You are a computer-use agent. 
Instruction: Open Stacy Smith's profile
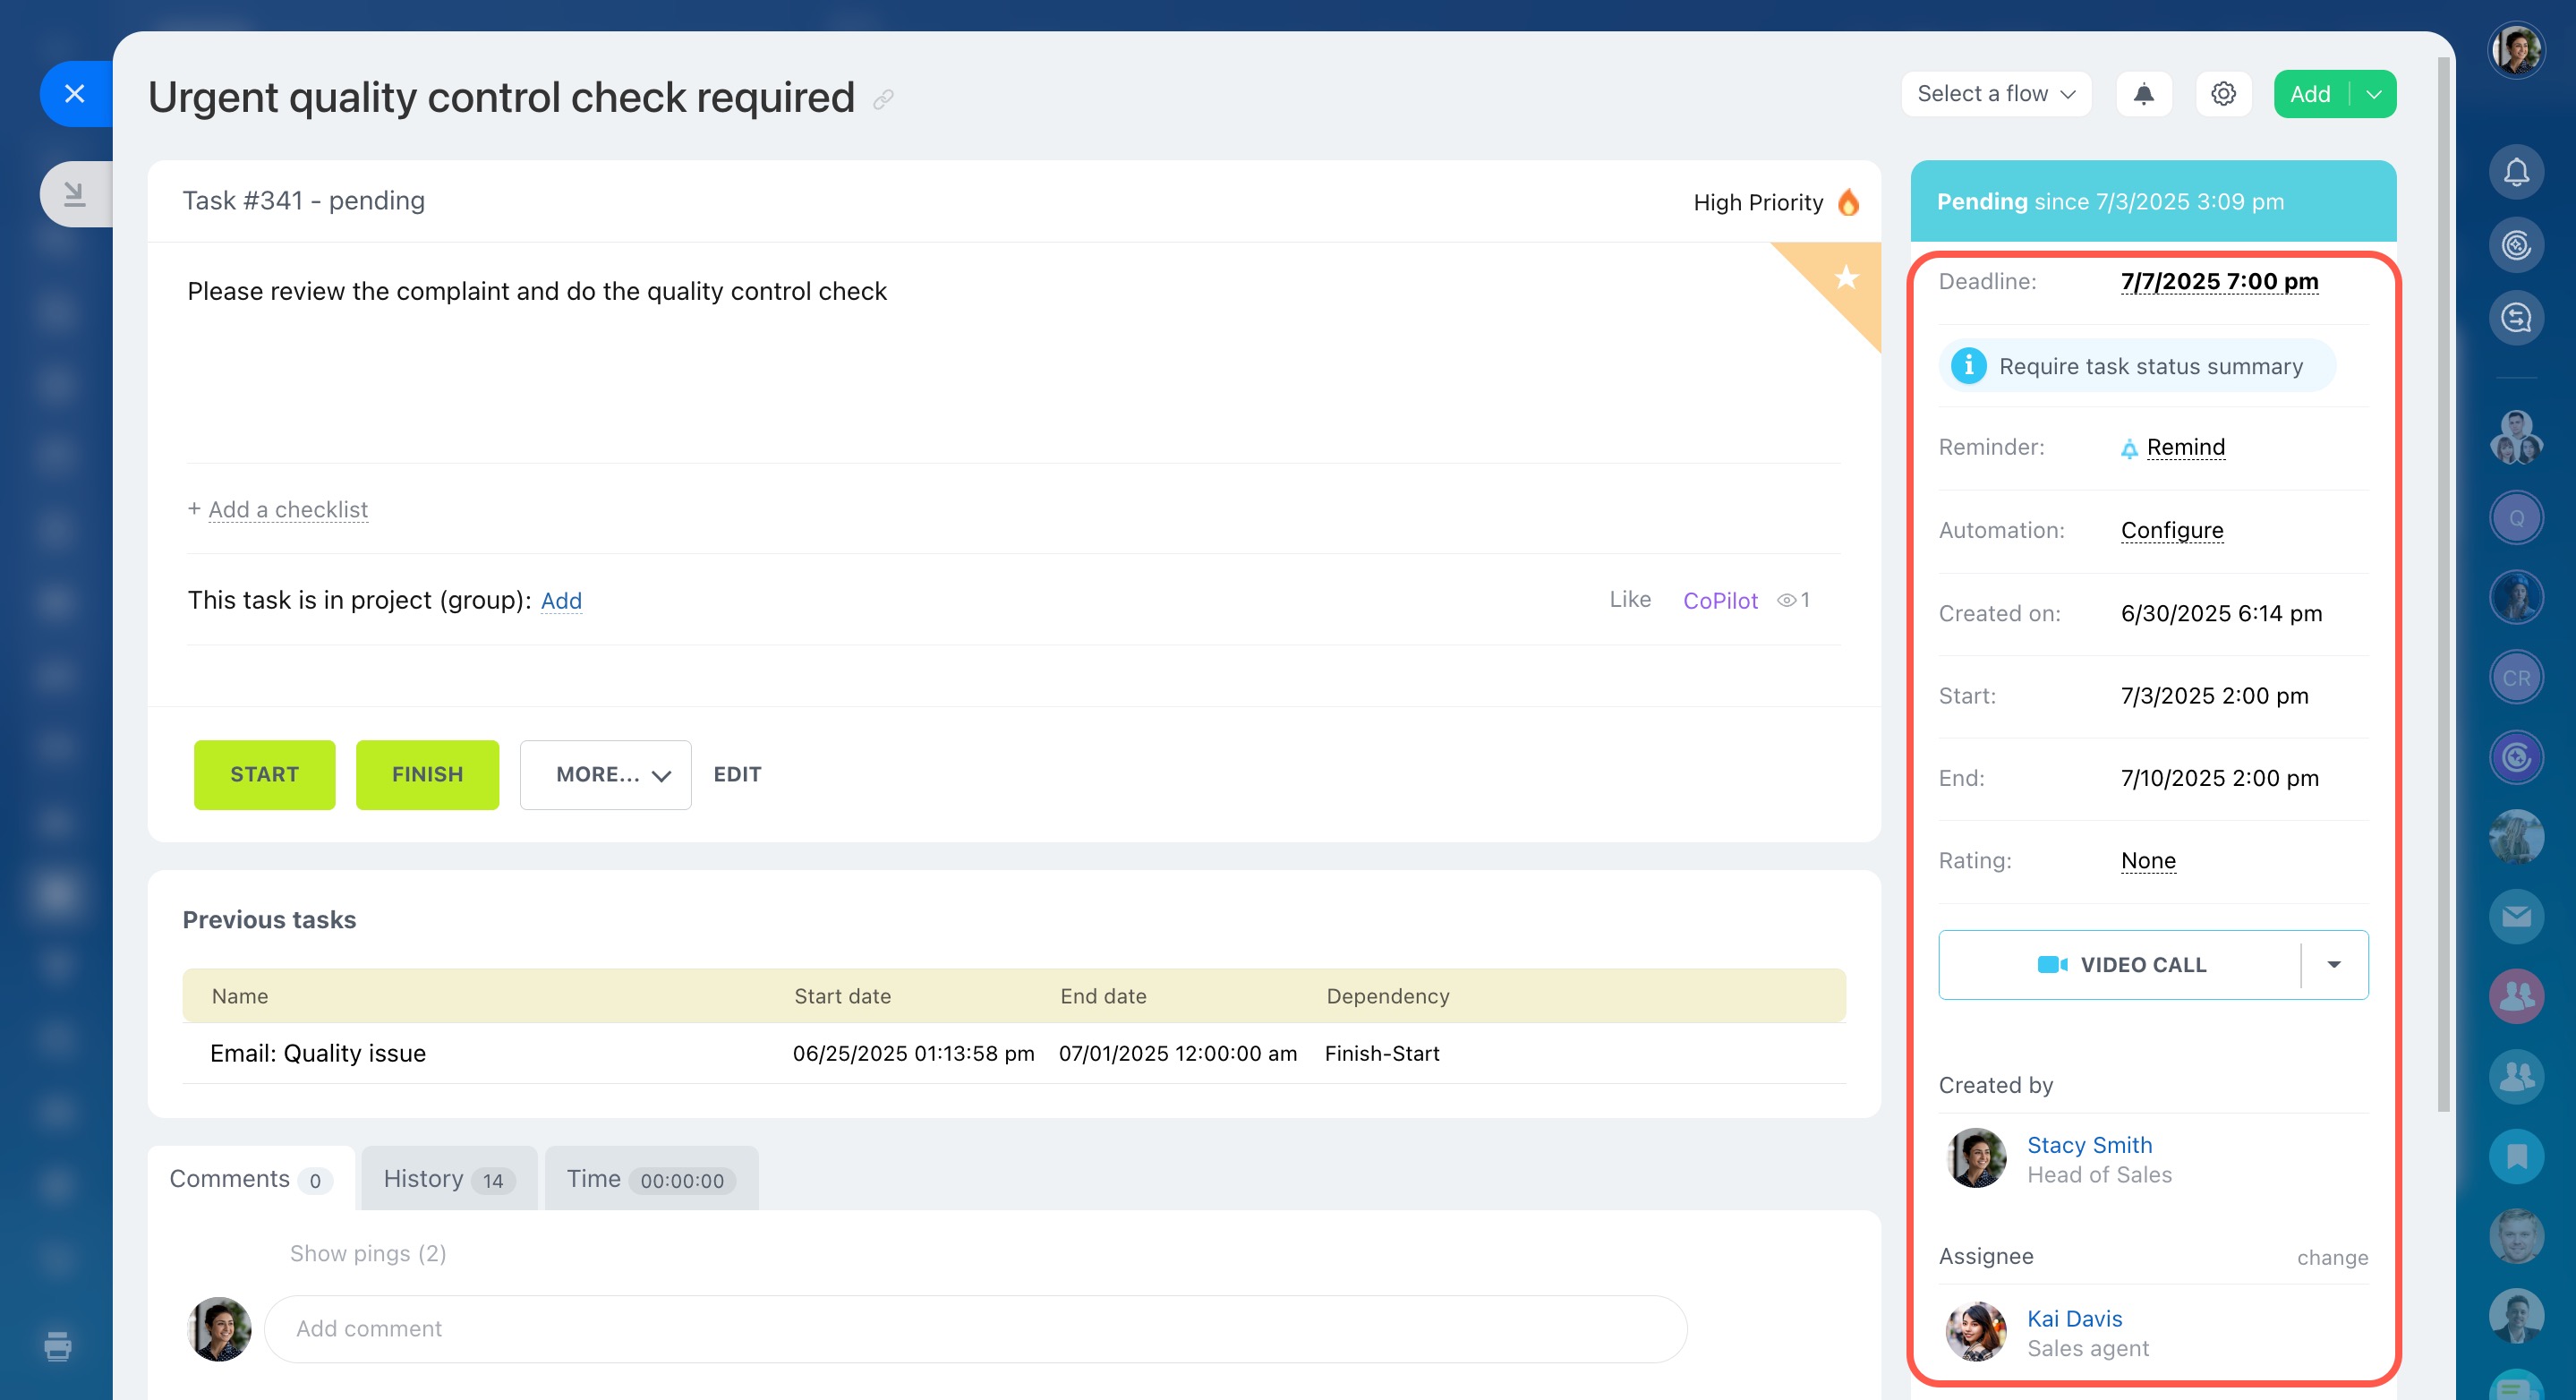(2089, 1145)
